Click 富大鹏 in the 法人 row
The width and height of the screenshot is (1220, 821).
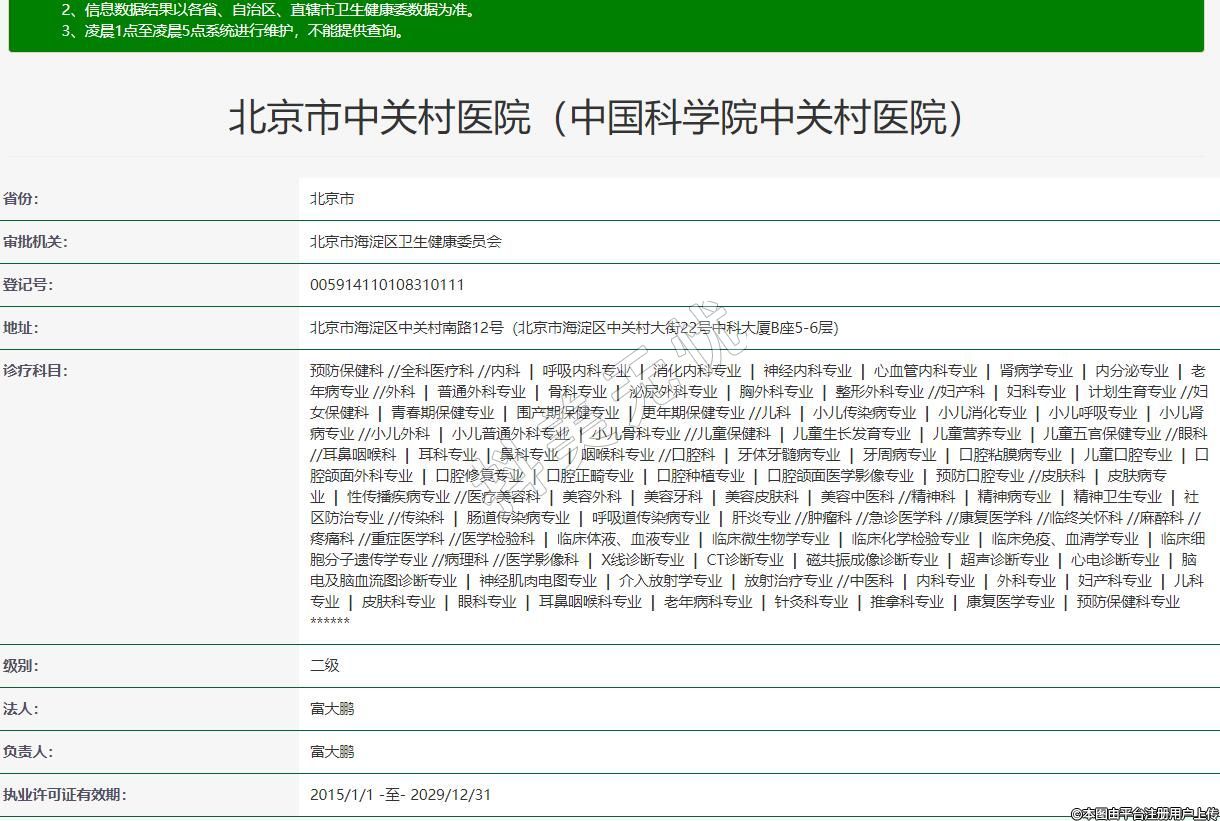click(332, 709)
